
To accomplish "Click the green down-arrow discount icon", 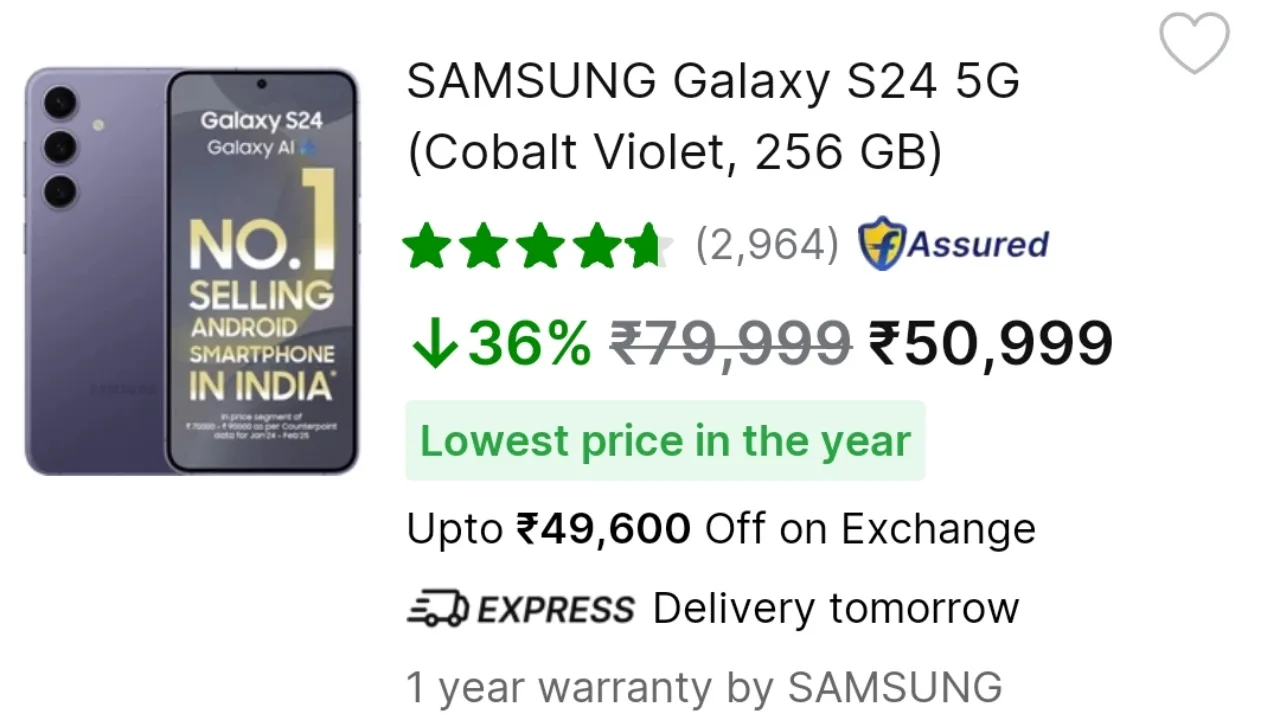I will (x=434, y=346).
